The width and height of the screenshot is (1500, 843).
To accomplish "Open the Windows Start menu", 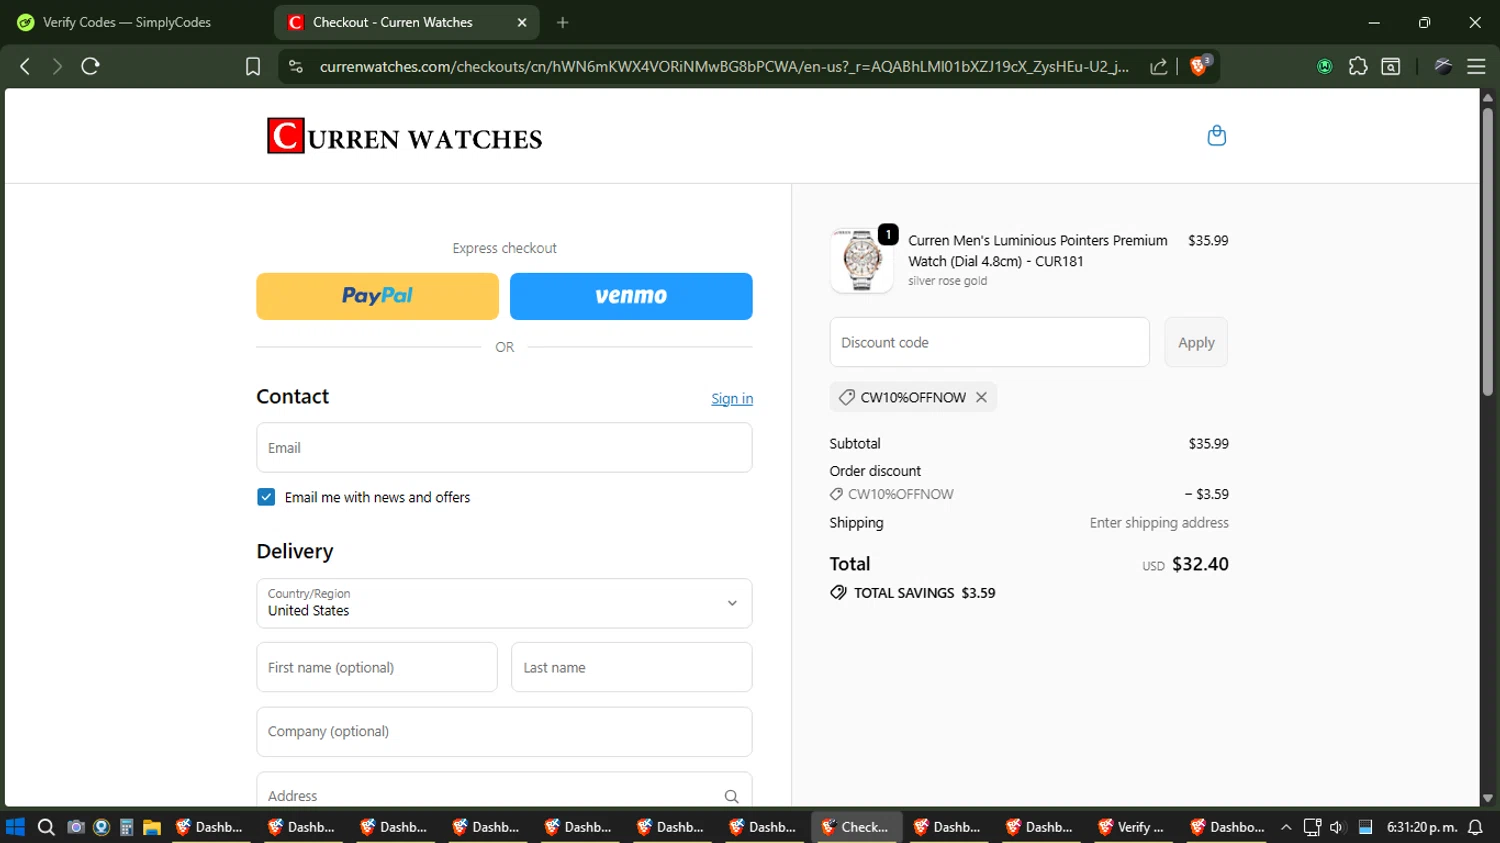I will (15, 827).
